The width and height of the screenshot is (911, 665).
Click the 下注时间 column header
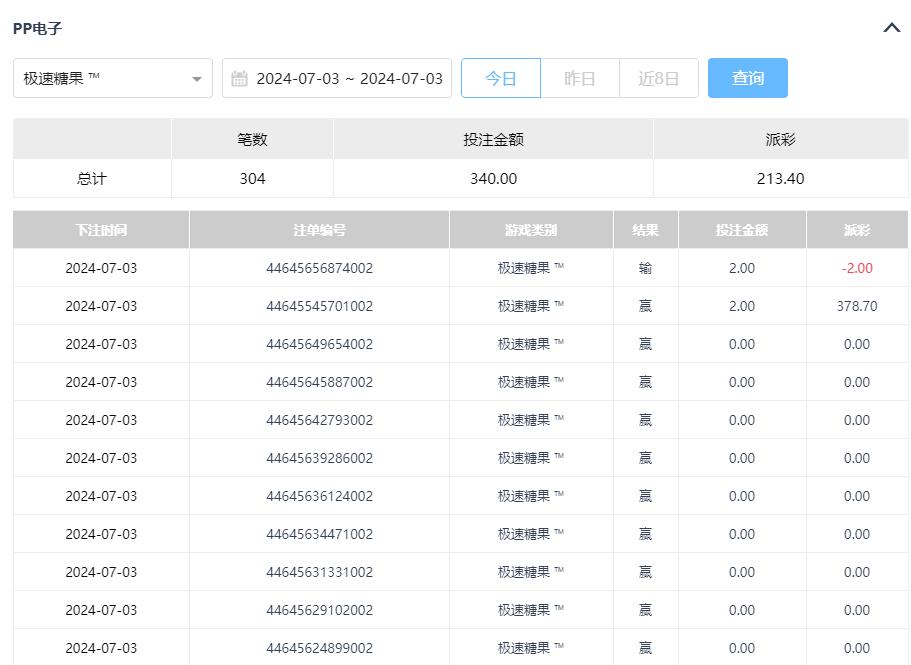[101, 230]
